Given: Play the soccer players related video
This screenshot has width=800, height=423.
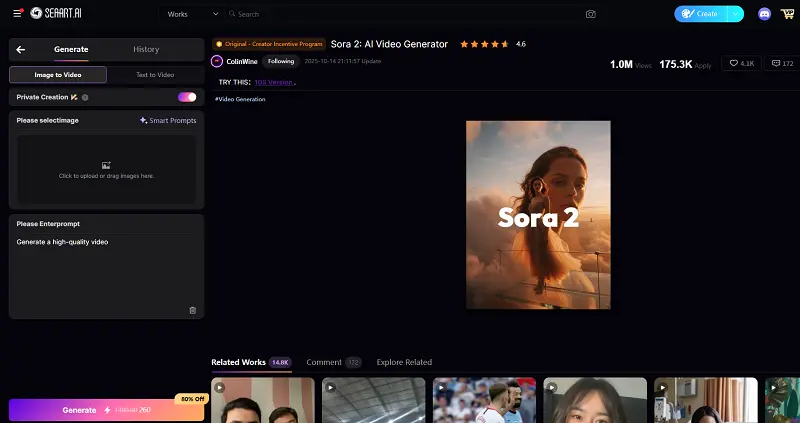Looking at the screenshot, I should 441,388.
